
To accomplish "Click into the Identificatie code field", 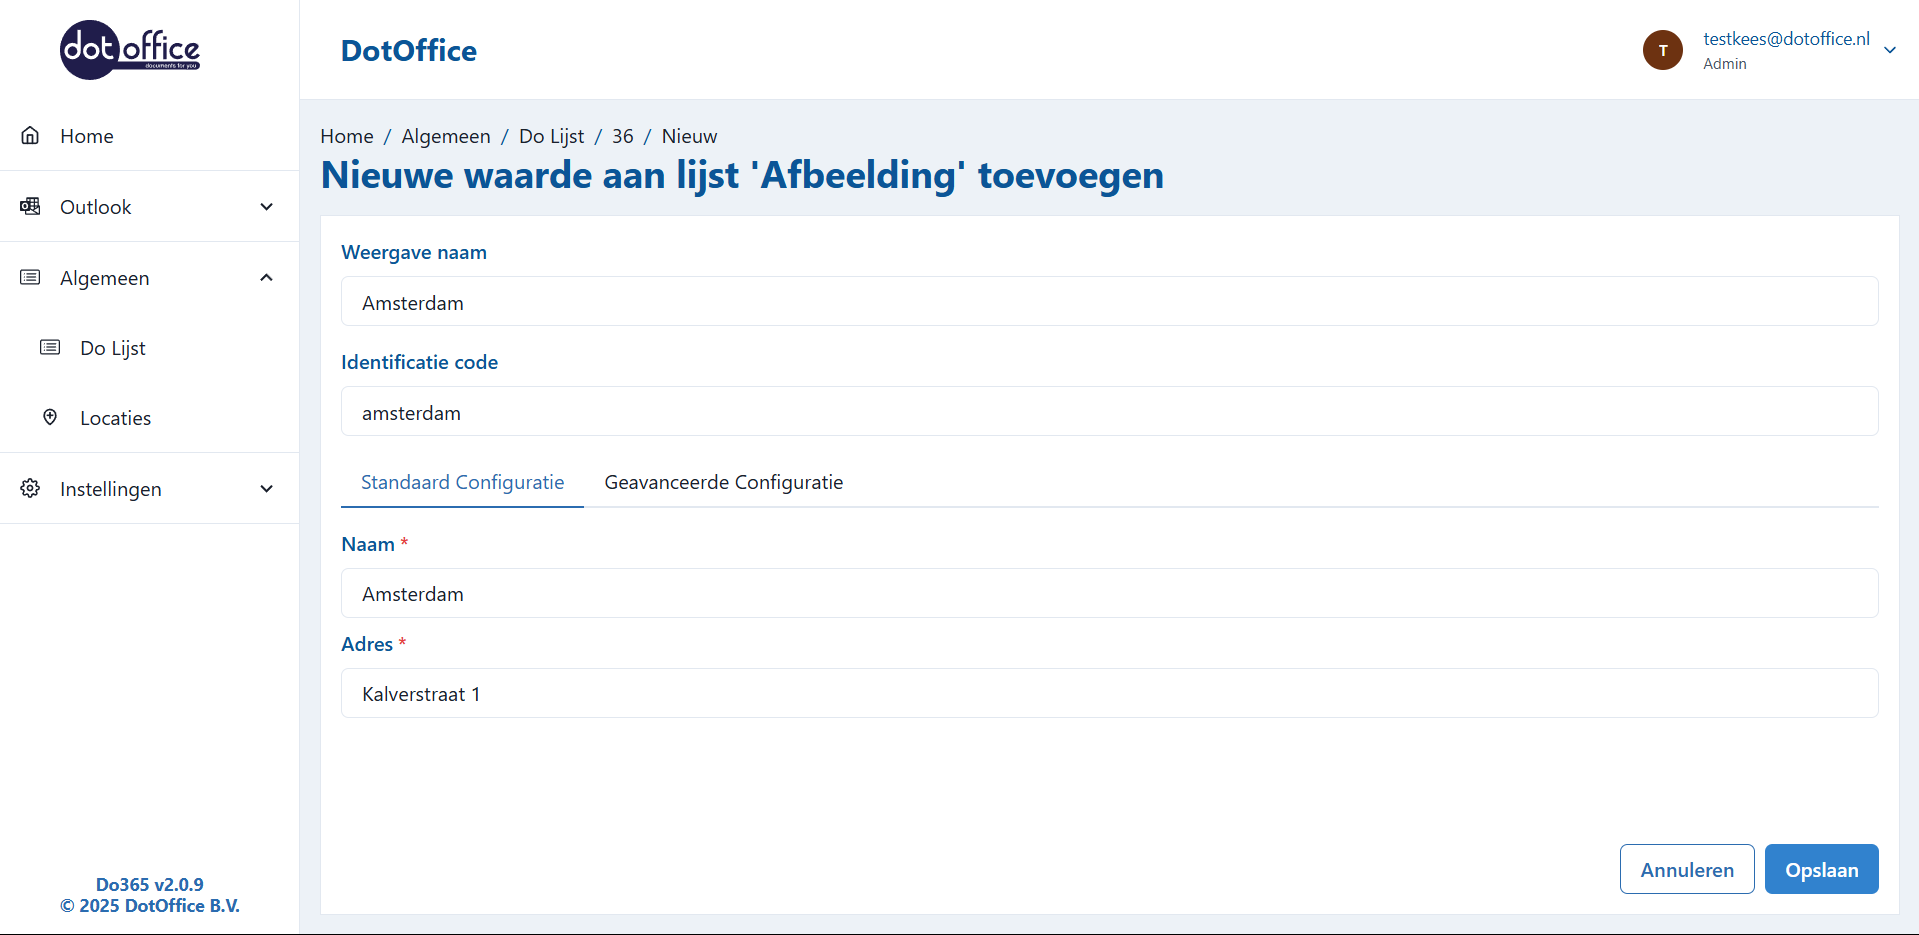I will point(1108,412).
